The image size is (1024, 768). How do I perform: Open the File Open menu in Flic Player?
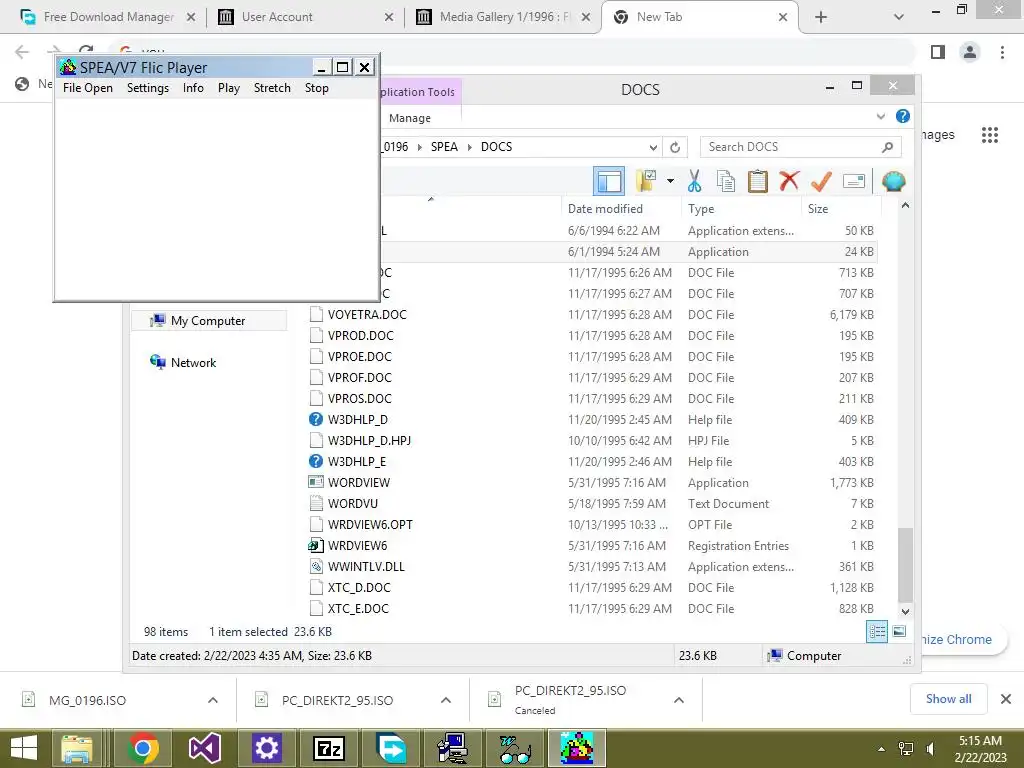pyautogui.click(x=88, y=88)
